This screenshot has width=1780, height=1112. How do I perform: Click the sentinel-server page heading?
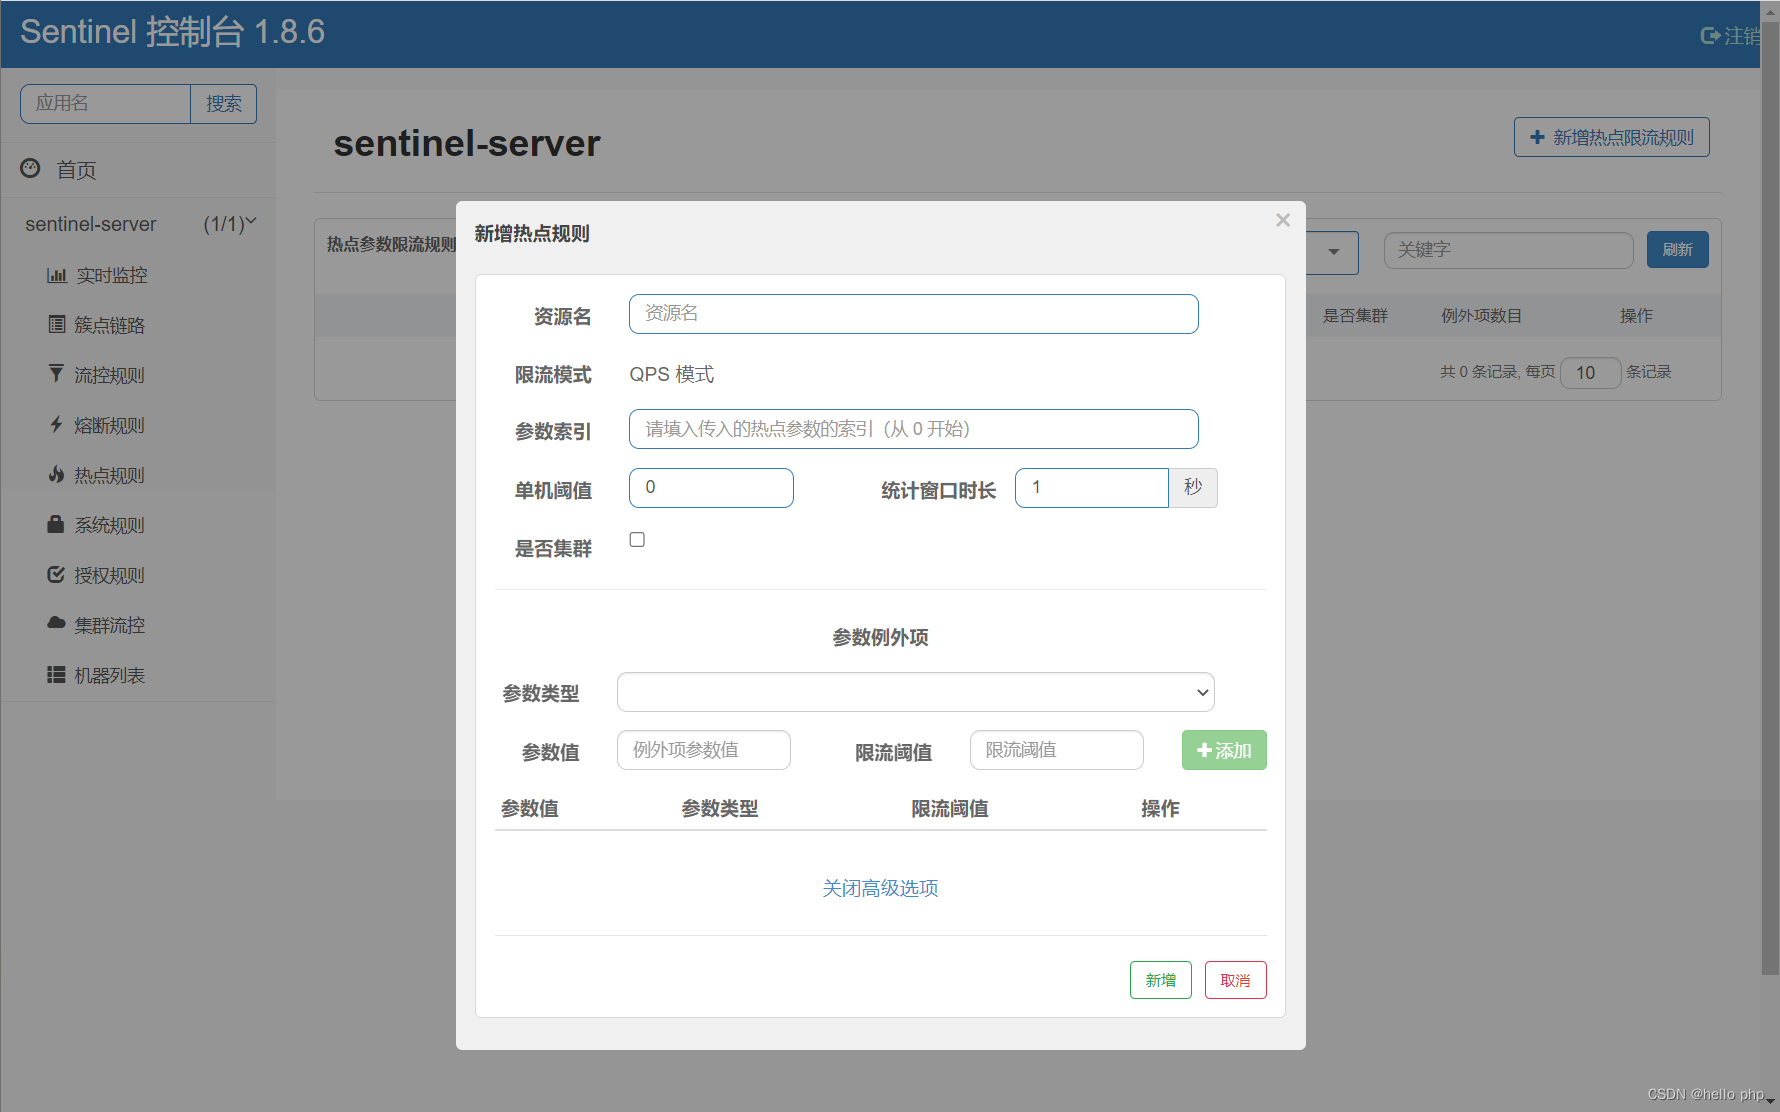[x=467, y=143]
